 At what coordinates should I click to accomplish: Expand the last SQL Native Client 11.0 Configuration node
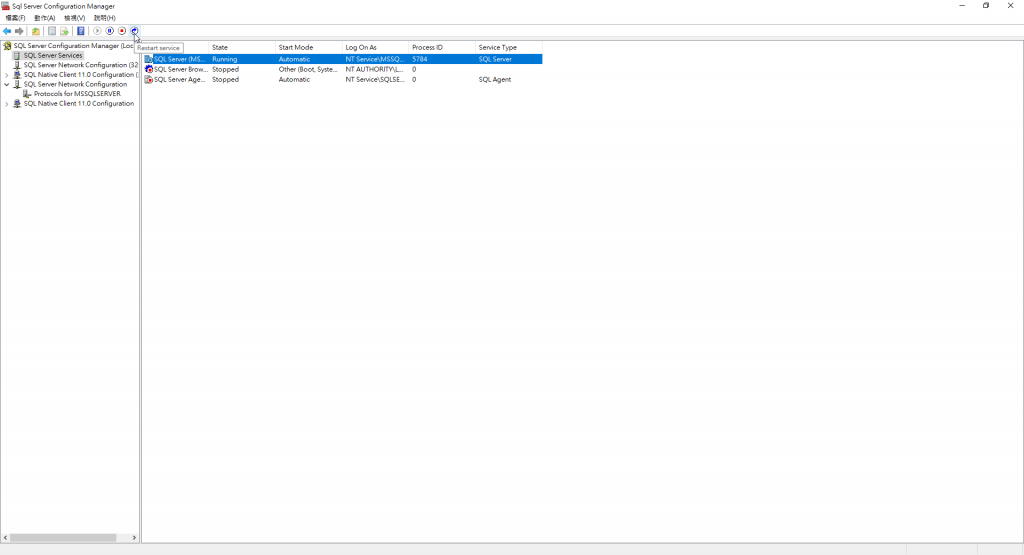[7, 104]
